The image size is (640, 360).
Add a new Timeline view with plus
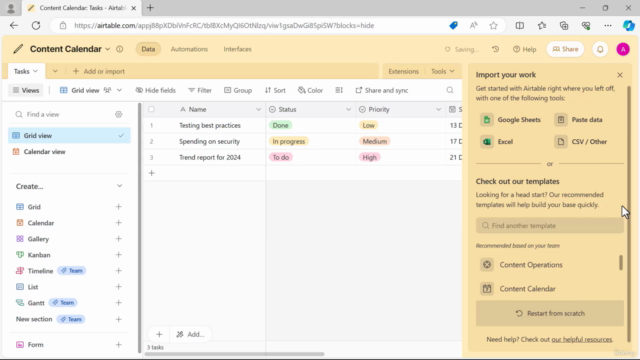tap(118, 271)
